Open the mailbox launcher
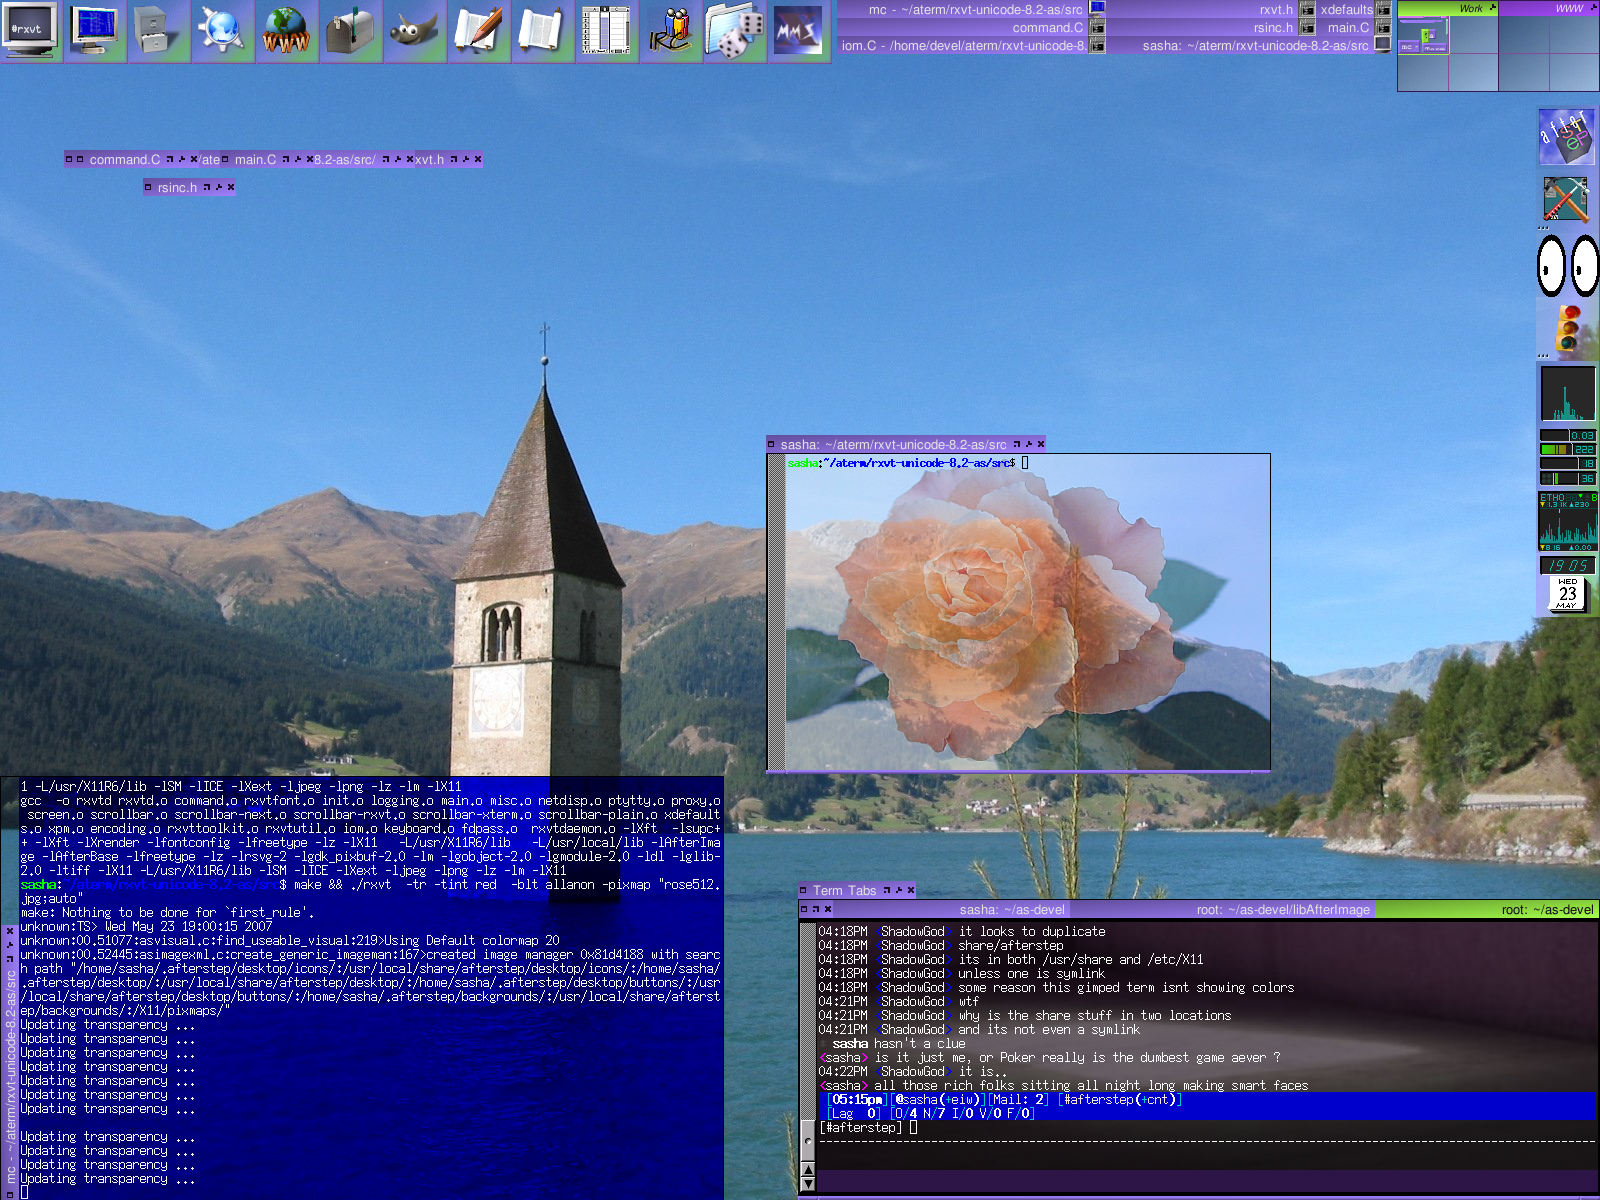Screen dimensions: 1600x1200 coord(350,31)
